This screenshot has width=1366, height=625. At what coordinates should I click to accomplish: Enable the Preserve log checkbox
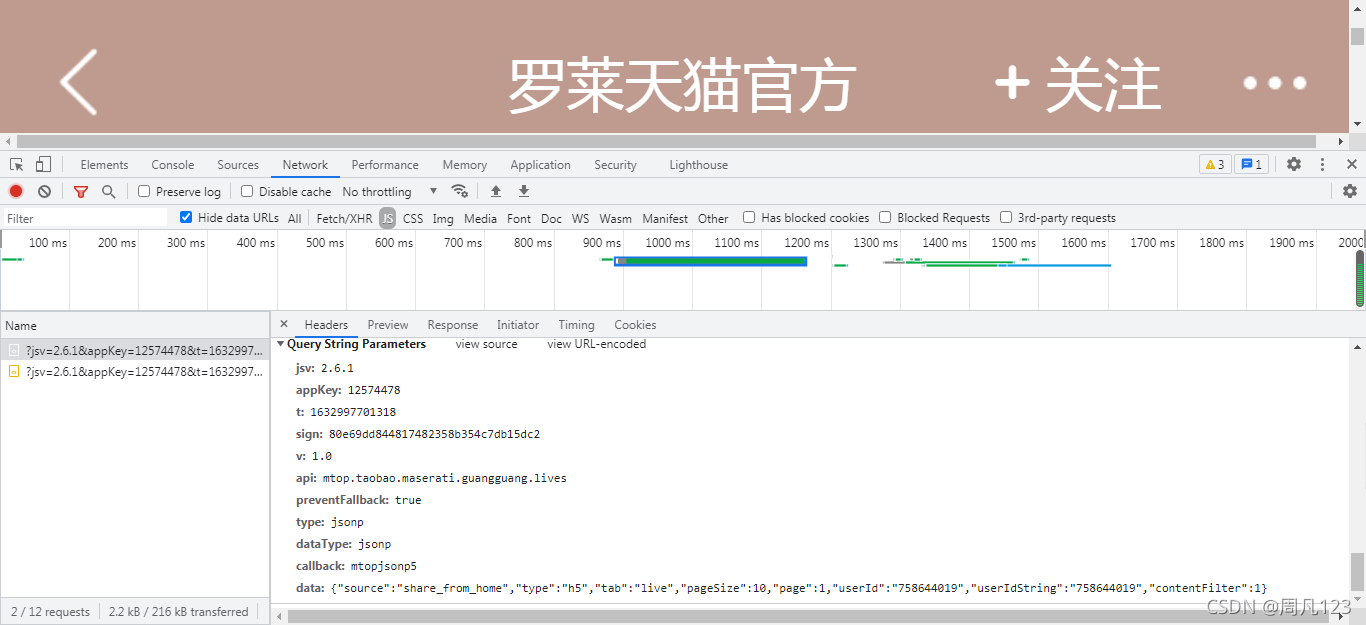tap(144, 191)
